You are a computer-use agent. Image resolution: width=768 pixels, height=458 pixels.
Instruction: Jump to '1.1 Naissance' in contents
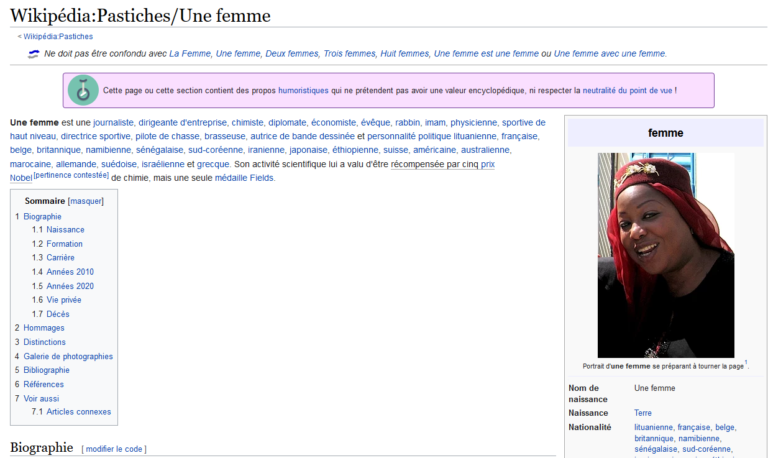click(65, 230)
